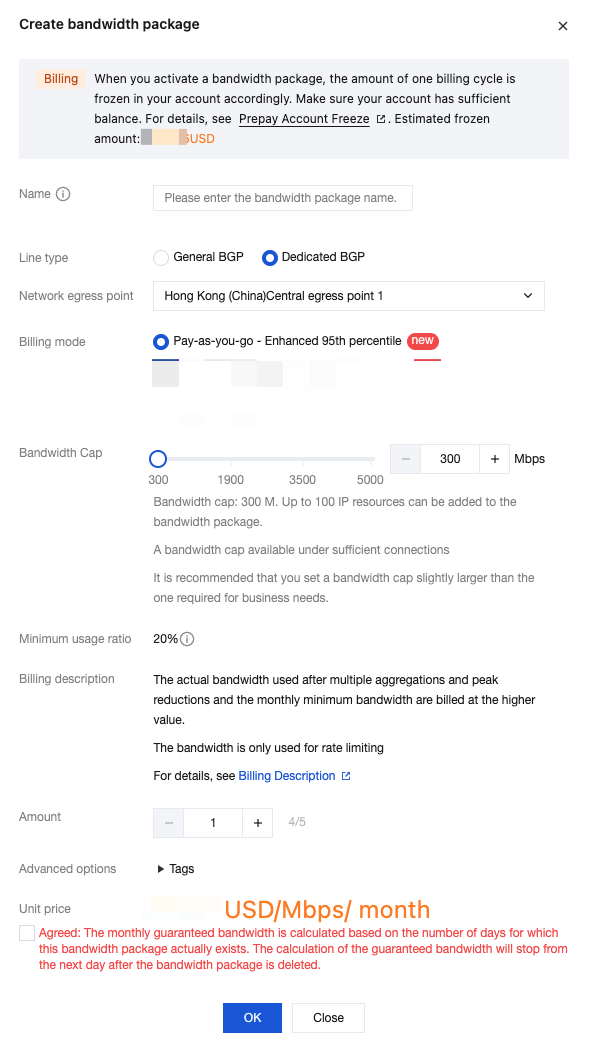
Task: Click external link icon after Billing Description
Action: (346, 776)
